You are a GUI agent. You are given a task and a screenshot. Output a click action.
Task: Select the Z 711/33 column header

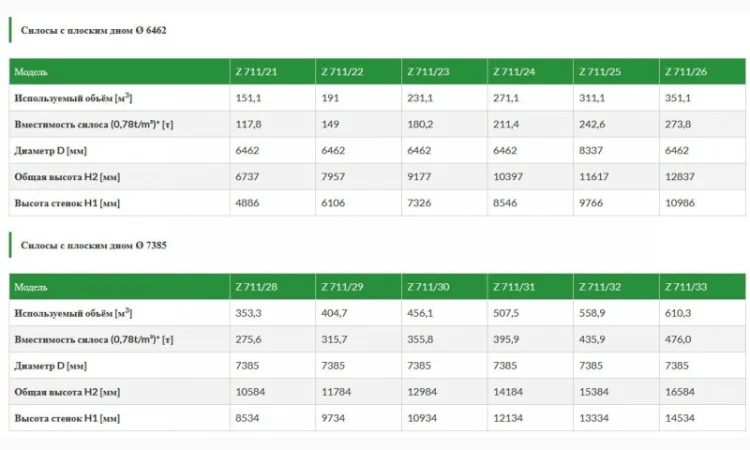click(684, 287)
